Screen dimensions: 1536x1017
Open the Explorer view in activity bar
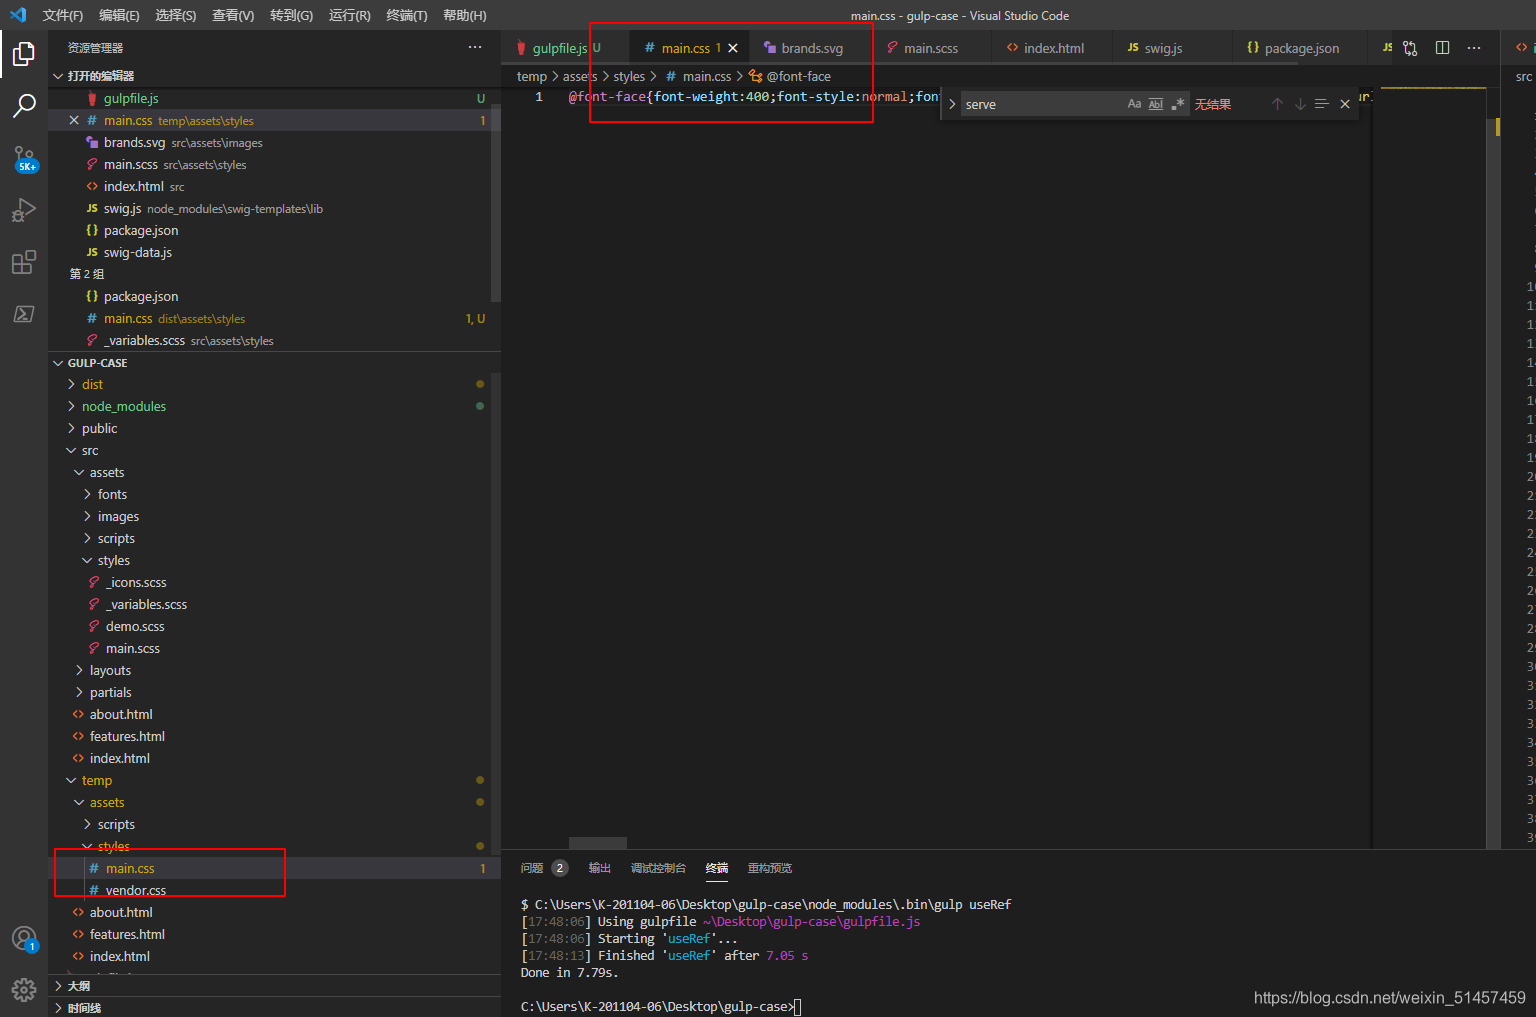[x=24, y=54]
